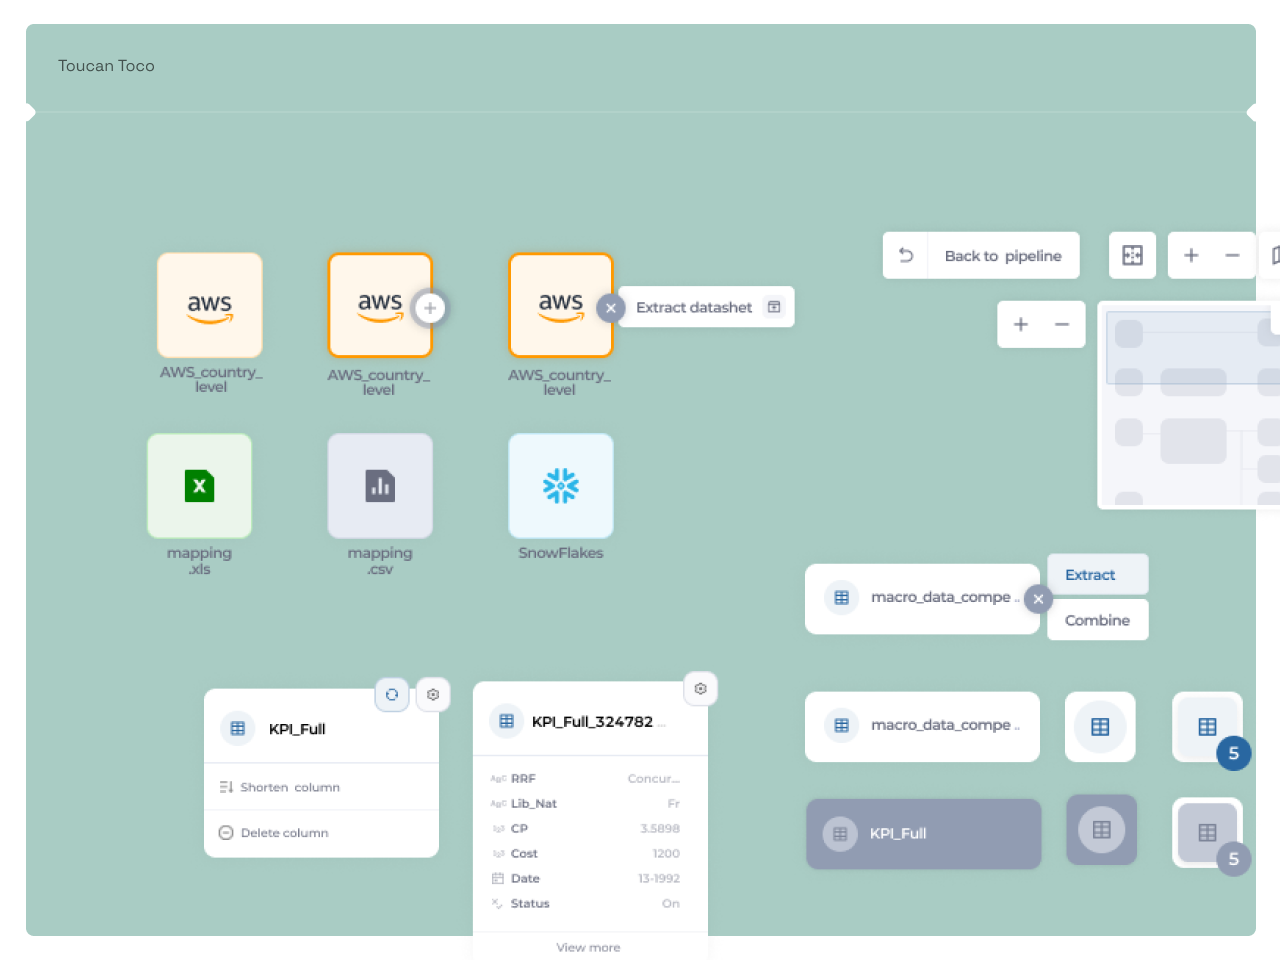Click the plus badge on the middle AWS connector
1280x960 pixels.
(x=430, y=308)
